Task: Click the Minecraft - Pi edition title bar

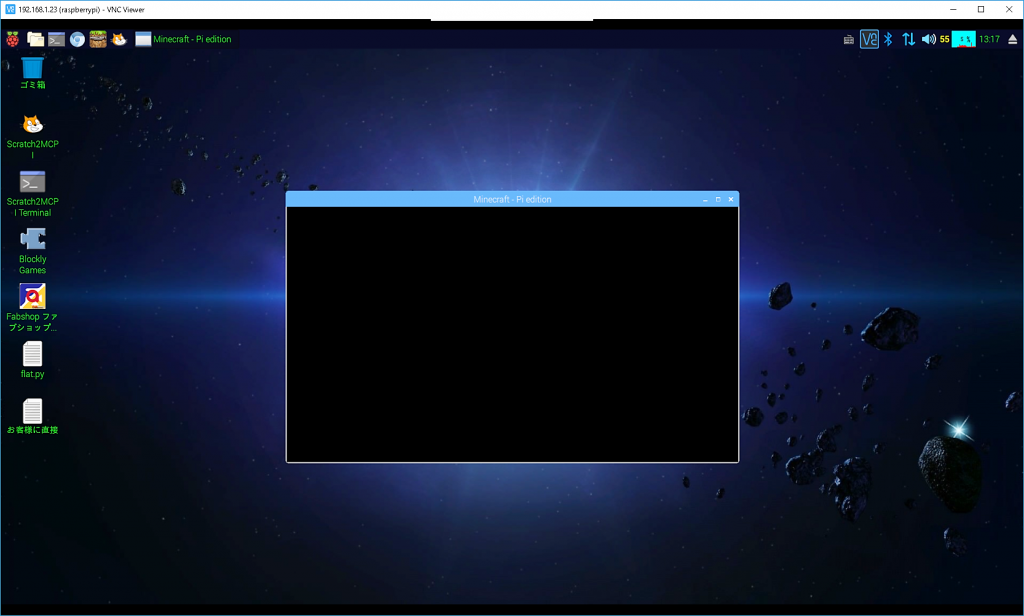Action: click(512, 199)
